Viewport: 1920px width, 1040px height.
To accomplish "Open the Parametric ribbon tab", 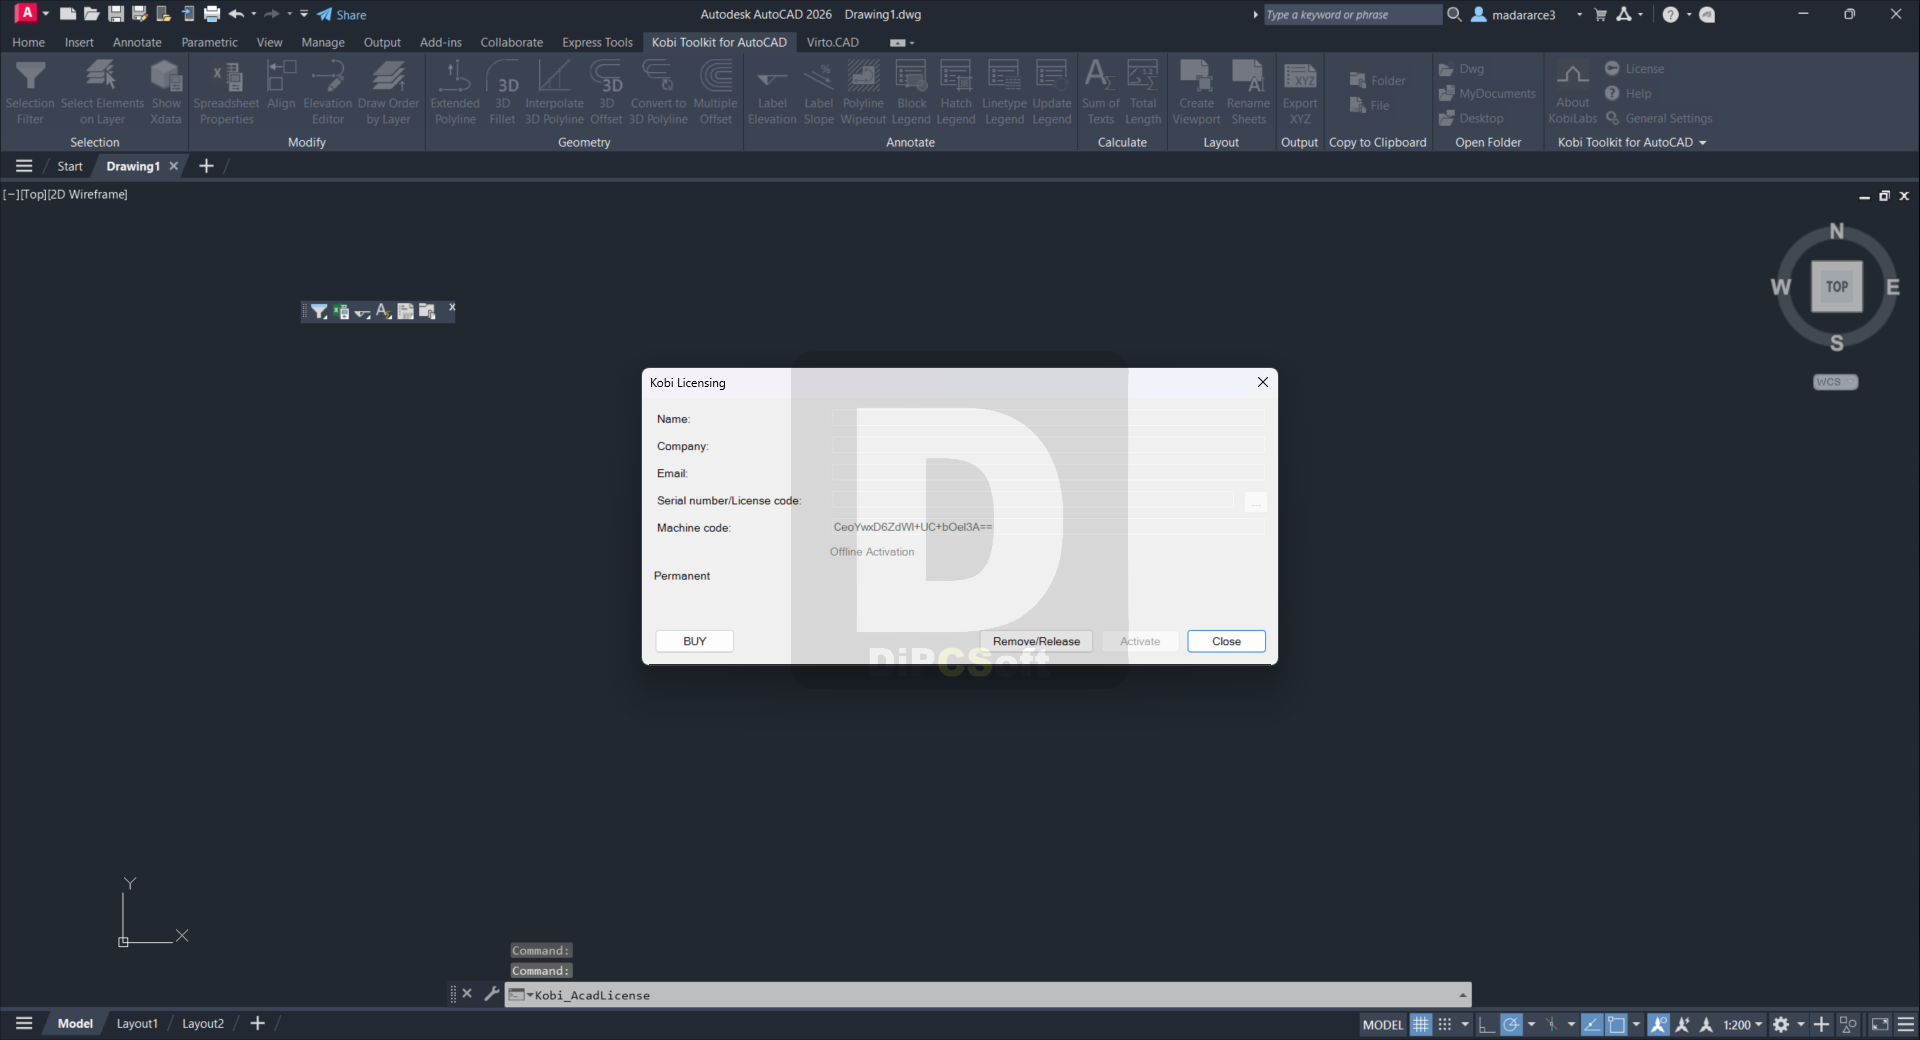I will coord(209,42).
